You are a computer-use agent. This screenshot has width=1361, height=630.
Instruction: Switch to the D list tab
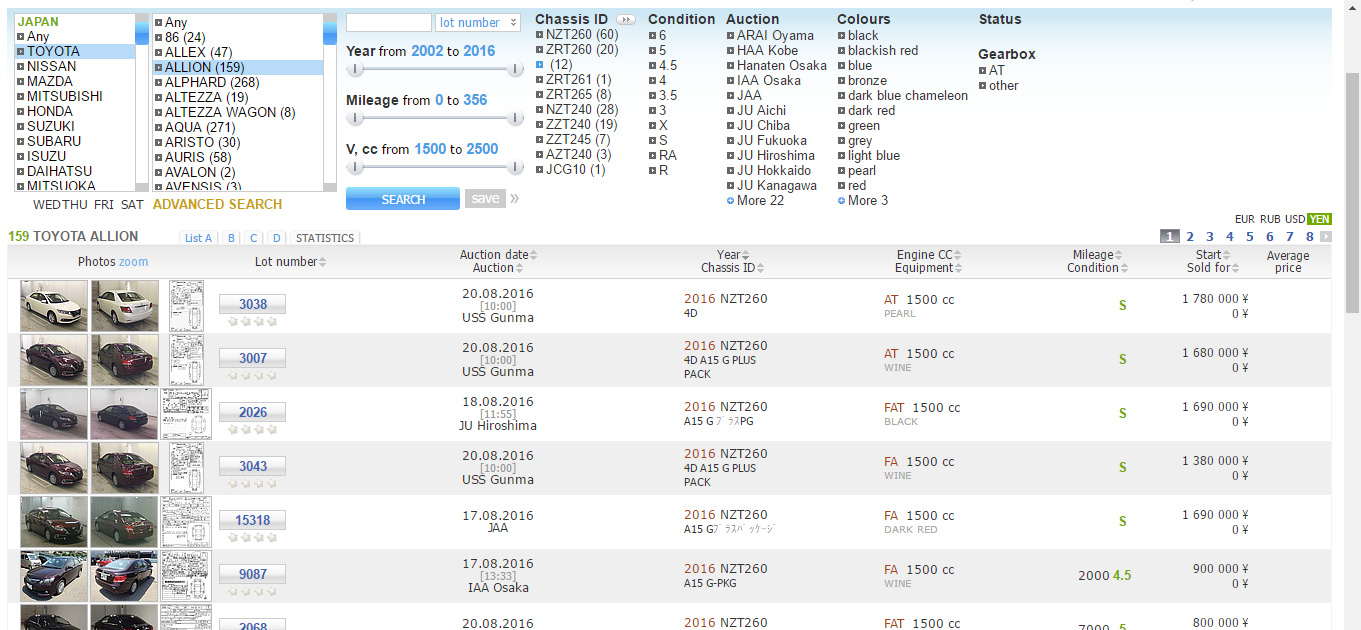click(276, 238)
